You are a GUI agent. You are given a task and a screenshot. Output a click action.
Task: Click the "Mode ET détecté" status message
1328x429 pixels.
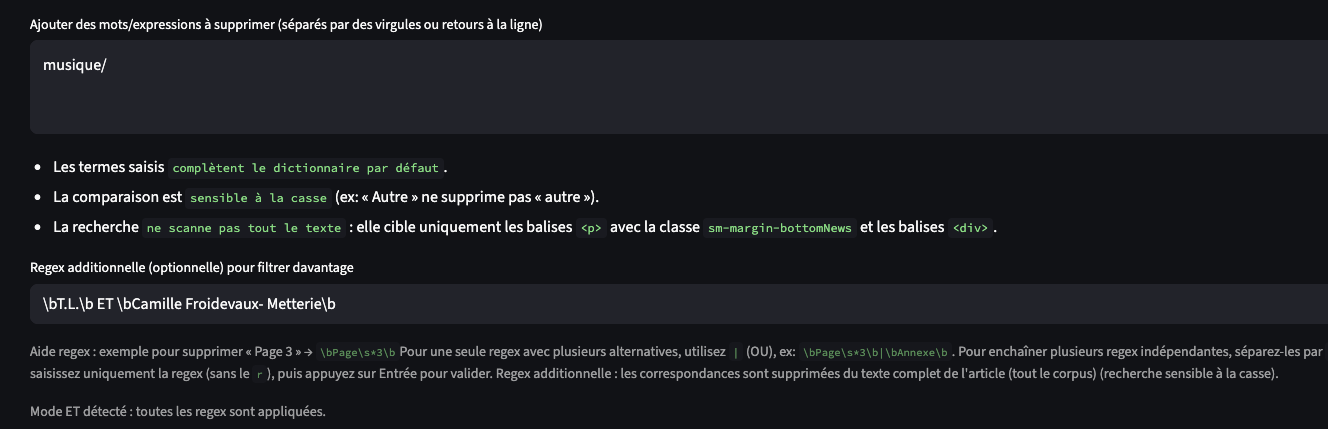(178, 412)
